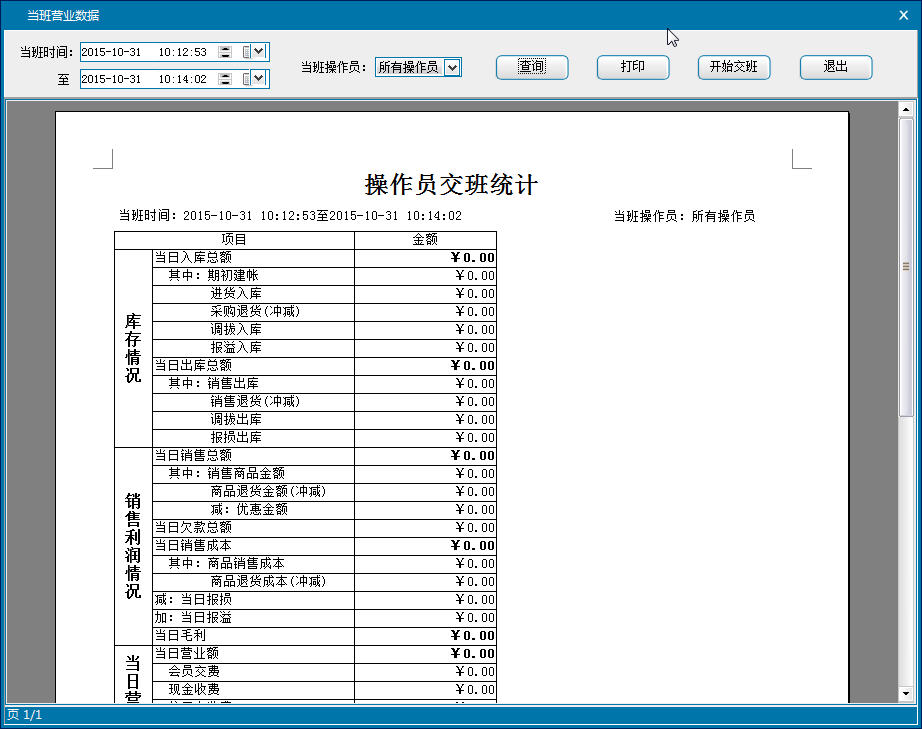Select the 销售退货(冲减) row label

coord(255,402)
